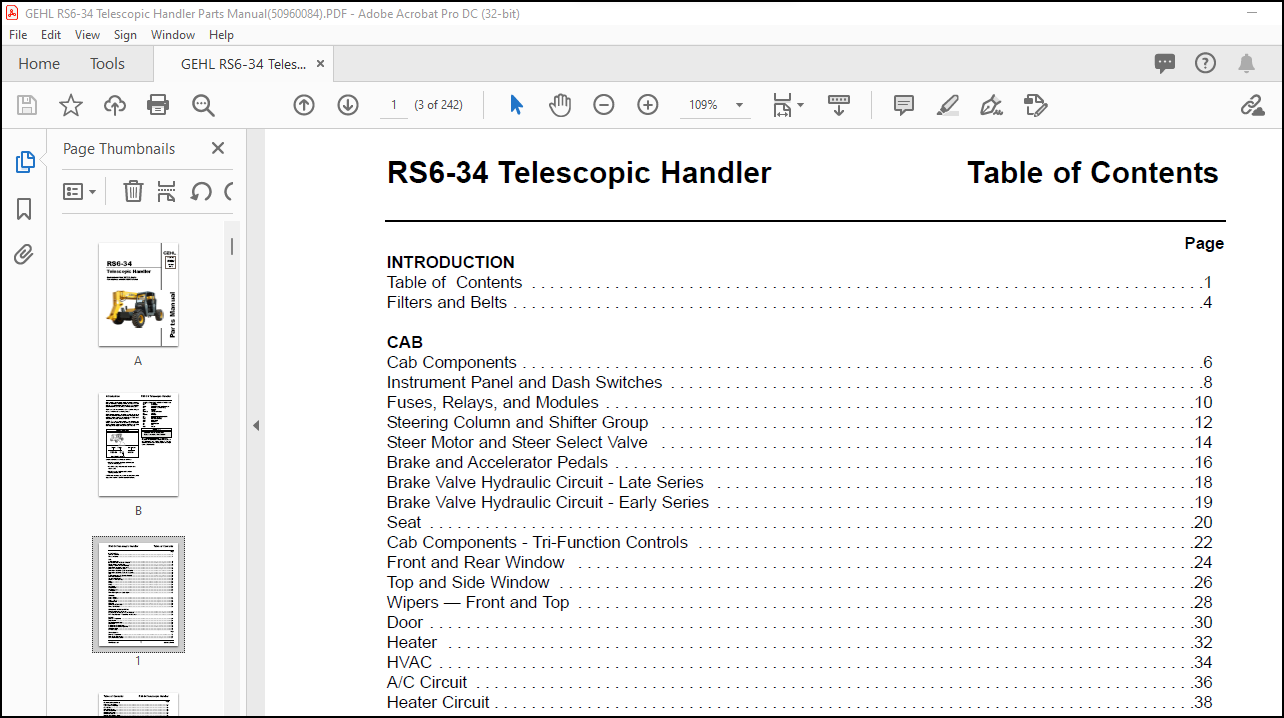1284x718 pixels.
Task: Turn on scrolling mode in the toolbar
Action: coord(838,105)
